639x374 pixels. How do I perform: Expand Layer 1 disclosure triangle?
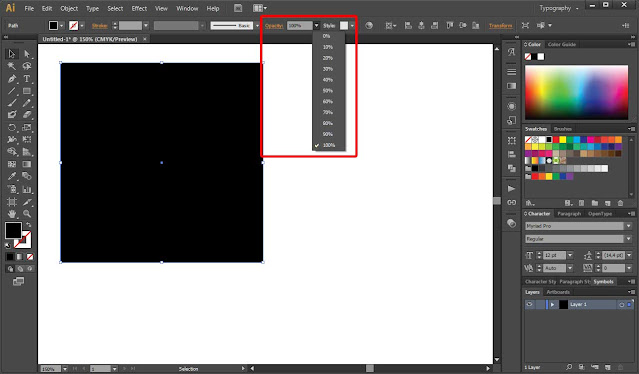tap(552, 304)
